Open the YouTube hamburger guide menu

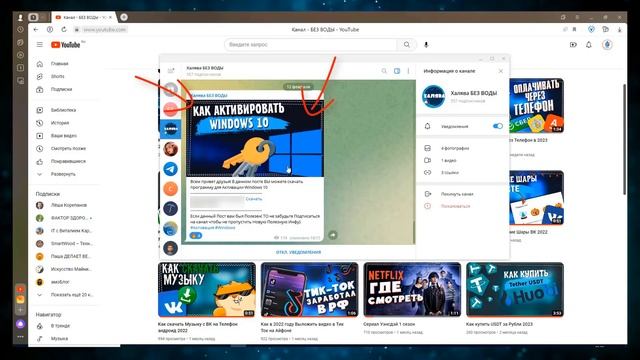click(x=40, y=44)
